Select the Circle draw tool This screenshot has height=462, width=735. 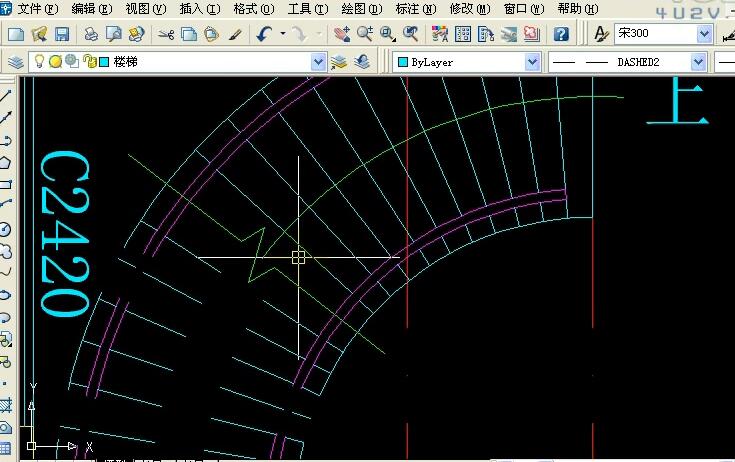click(x=6, y=229)
